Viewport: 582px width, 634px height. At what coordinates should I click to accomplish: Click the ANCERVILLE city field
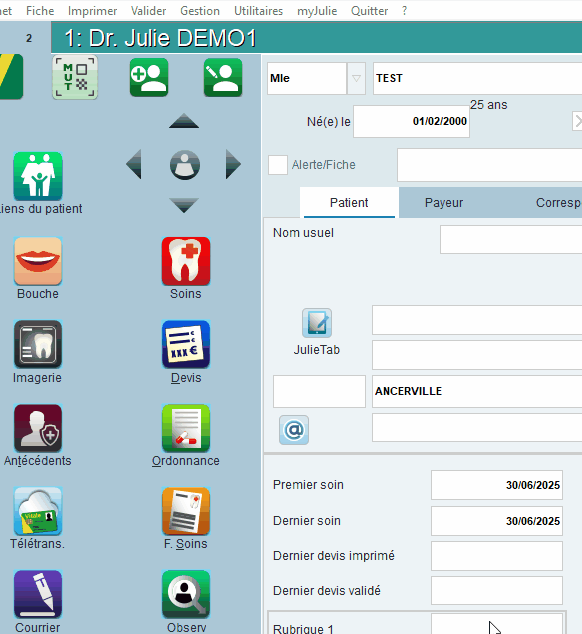[477, 391]
